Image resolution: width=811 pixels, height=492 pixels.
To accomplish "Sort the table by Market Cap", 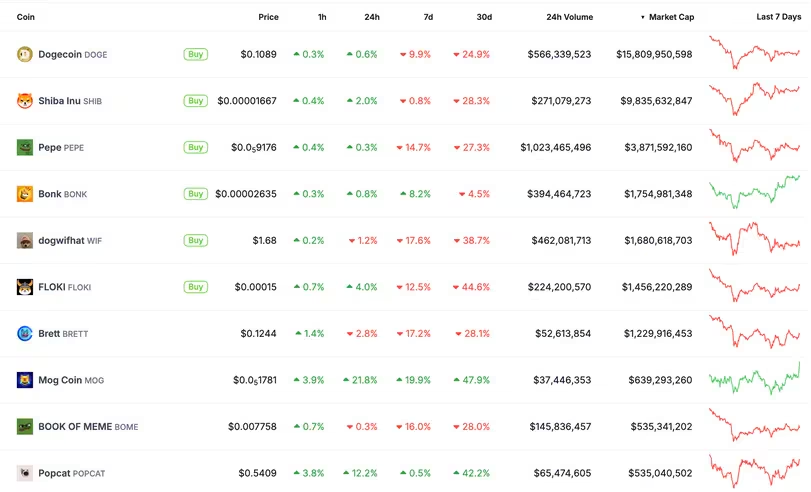I will [x=667, y=17].
